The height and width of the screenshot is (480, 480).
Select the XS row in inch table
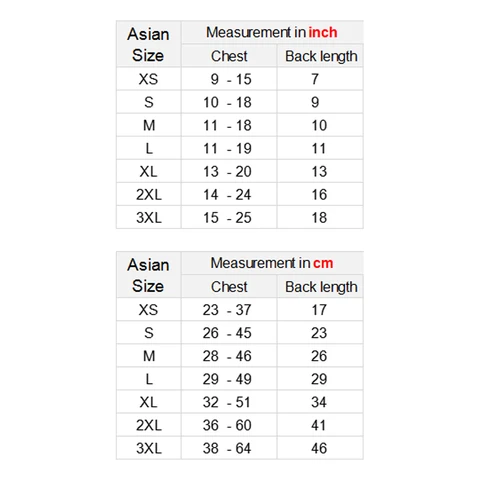pos(240,79)
